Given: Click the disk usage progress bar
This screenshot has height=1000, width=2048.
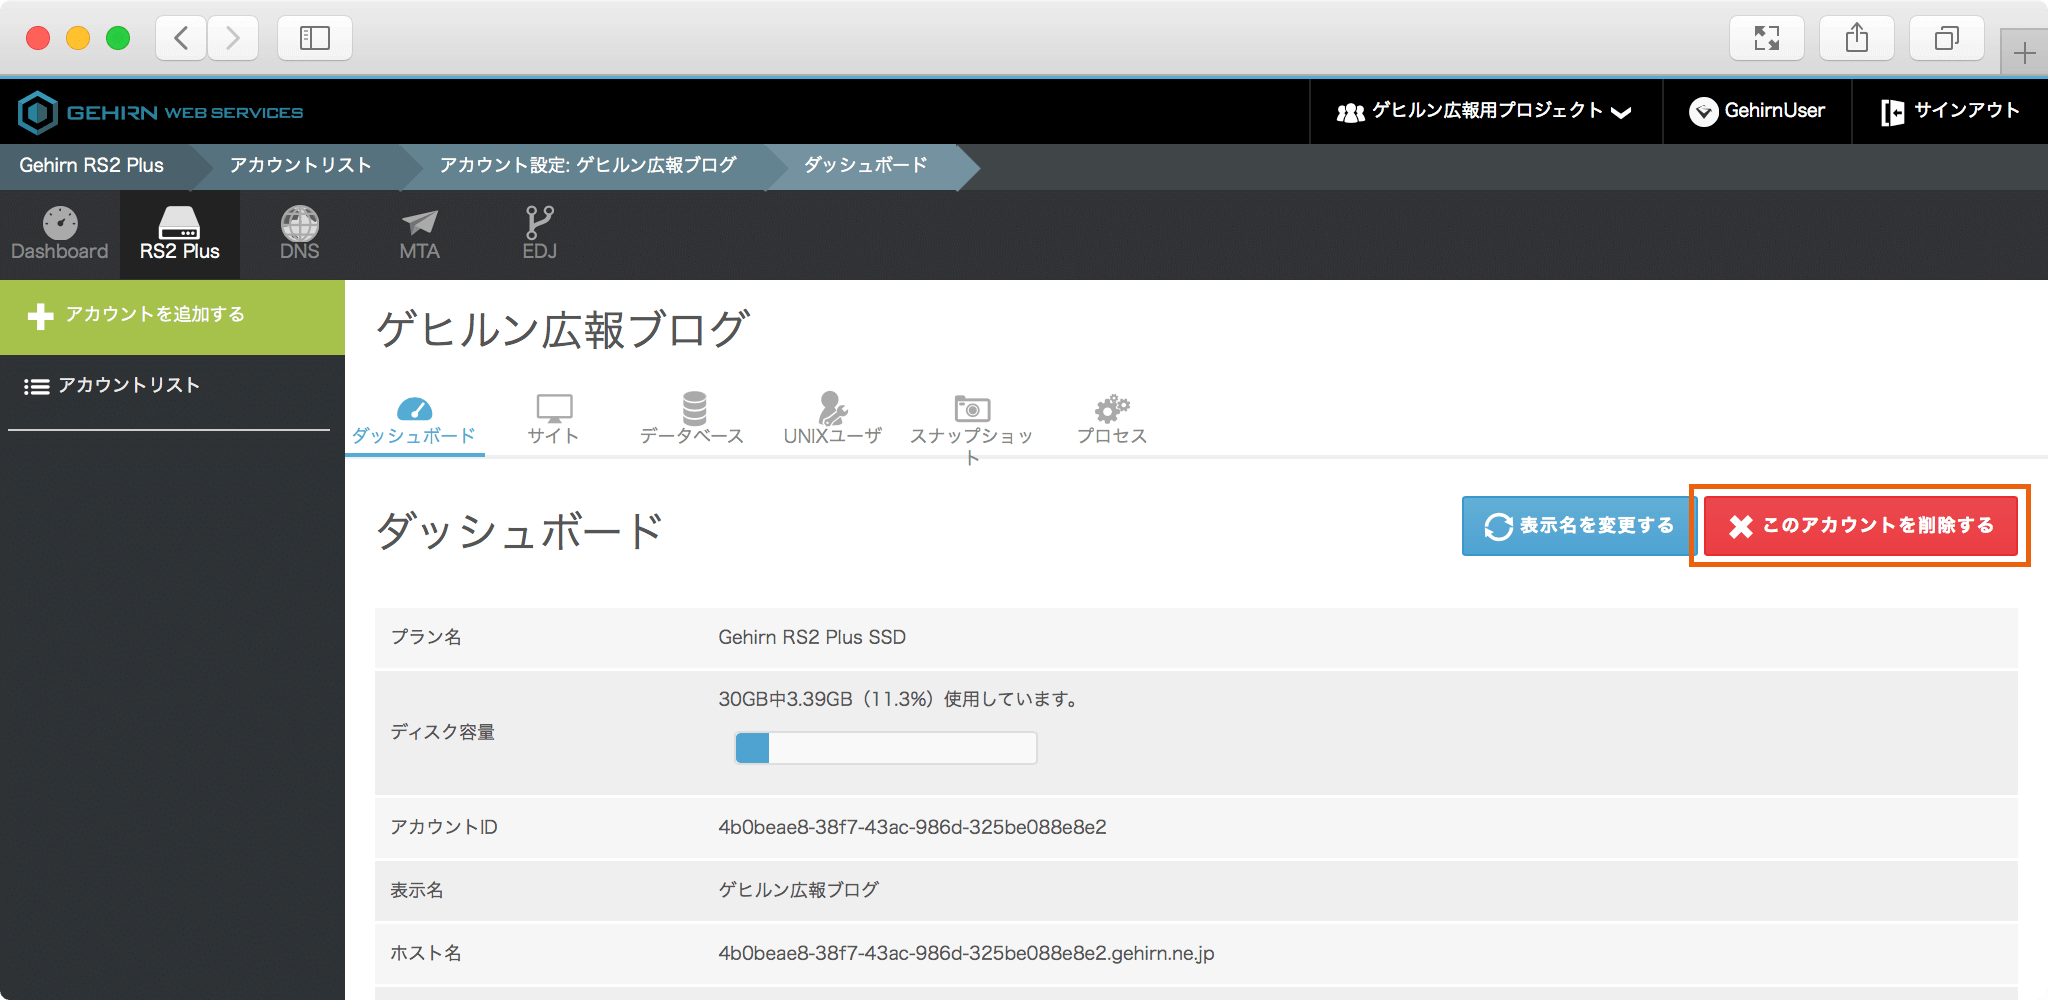Looking at the screenshot, I should (885, 748).
